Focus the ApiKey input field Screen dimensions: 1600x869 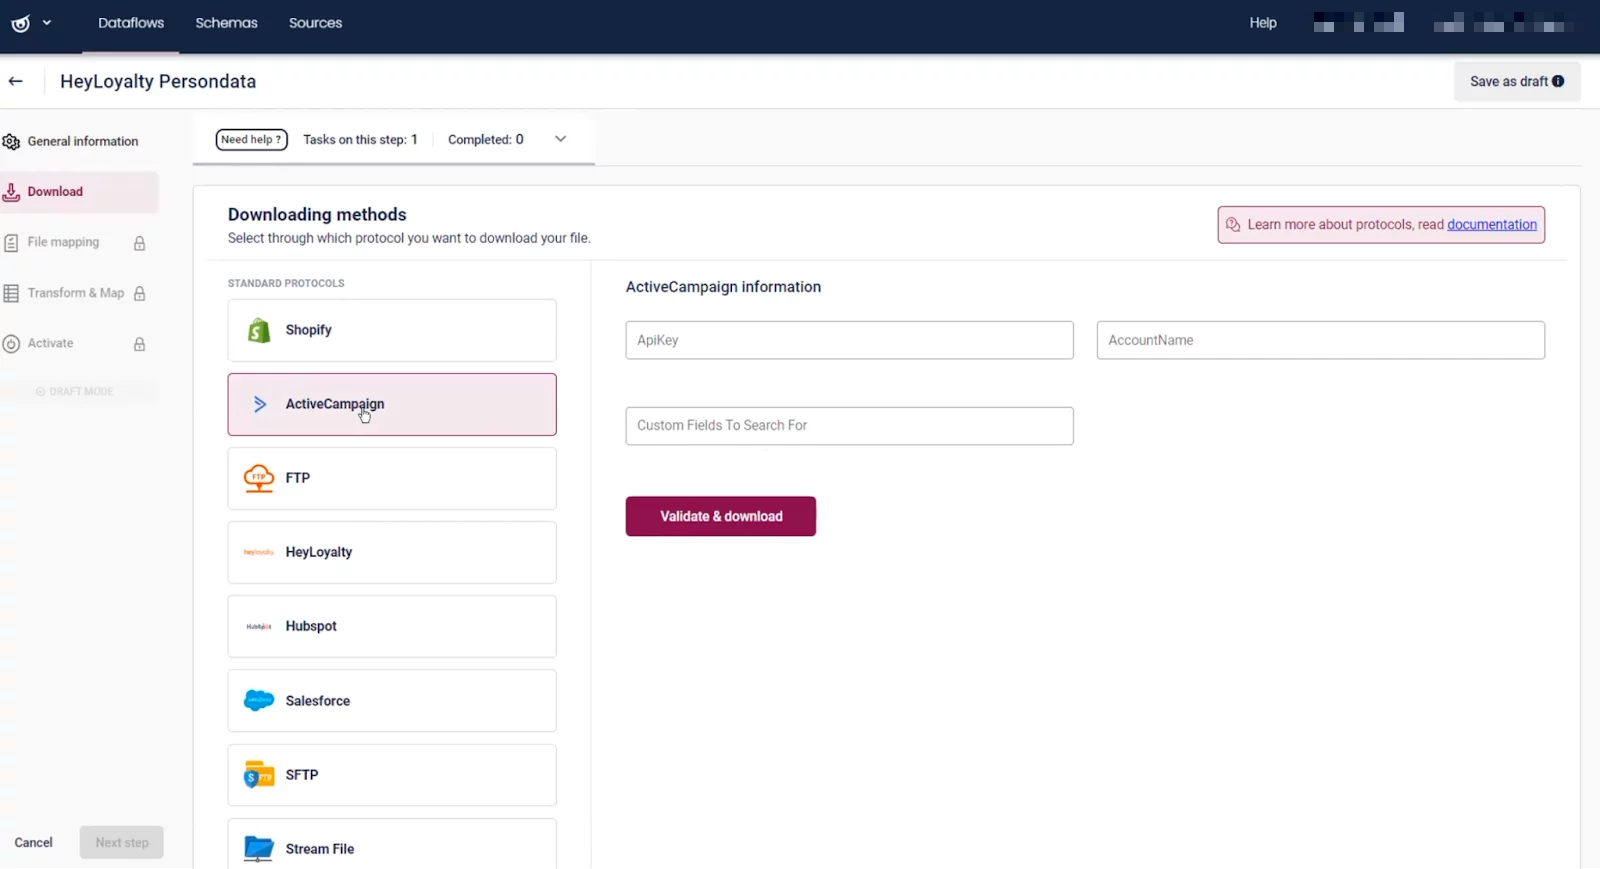(x=849, y=340)
